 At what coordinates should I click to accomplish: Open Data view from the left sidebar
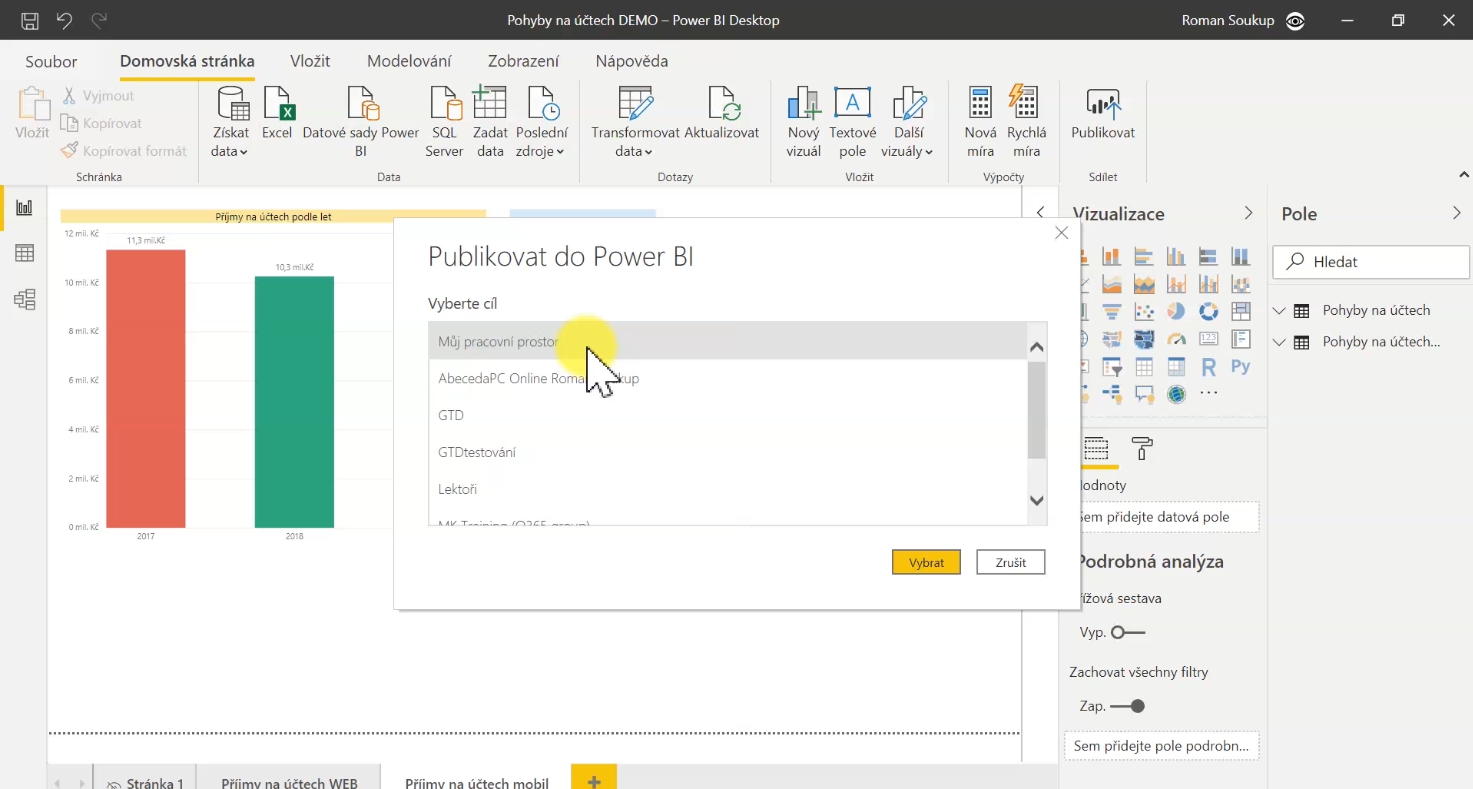coord(24,254)
